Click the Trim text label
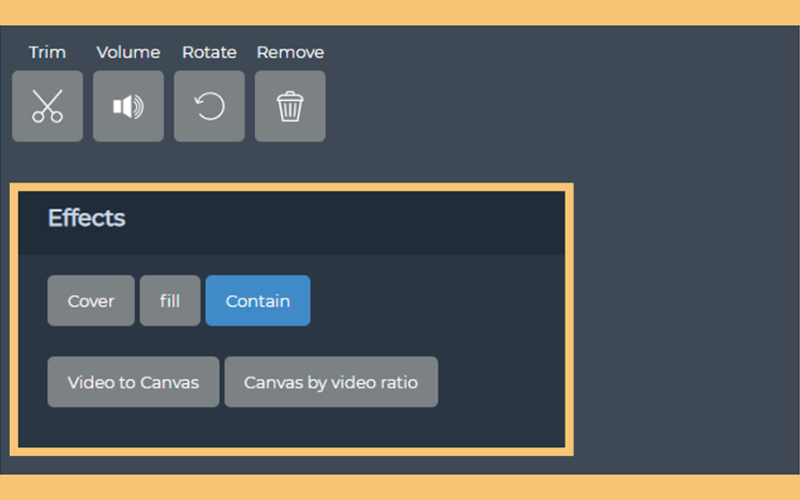 pyautogui.click(x=47, y=52)
